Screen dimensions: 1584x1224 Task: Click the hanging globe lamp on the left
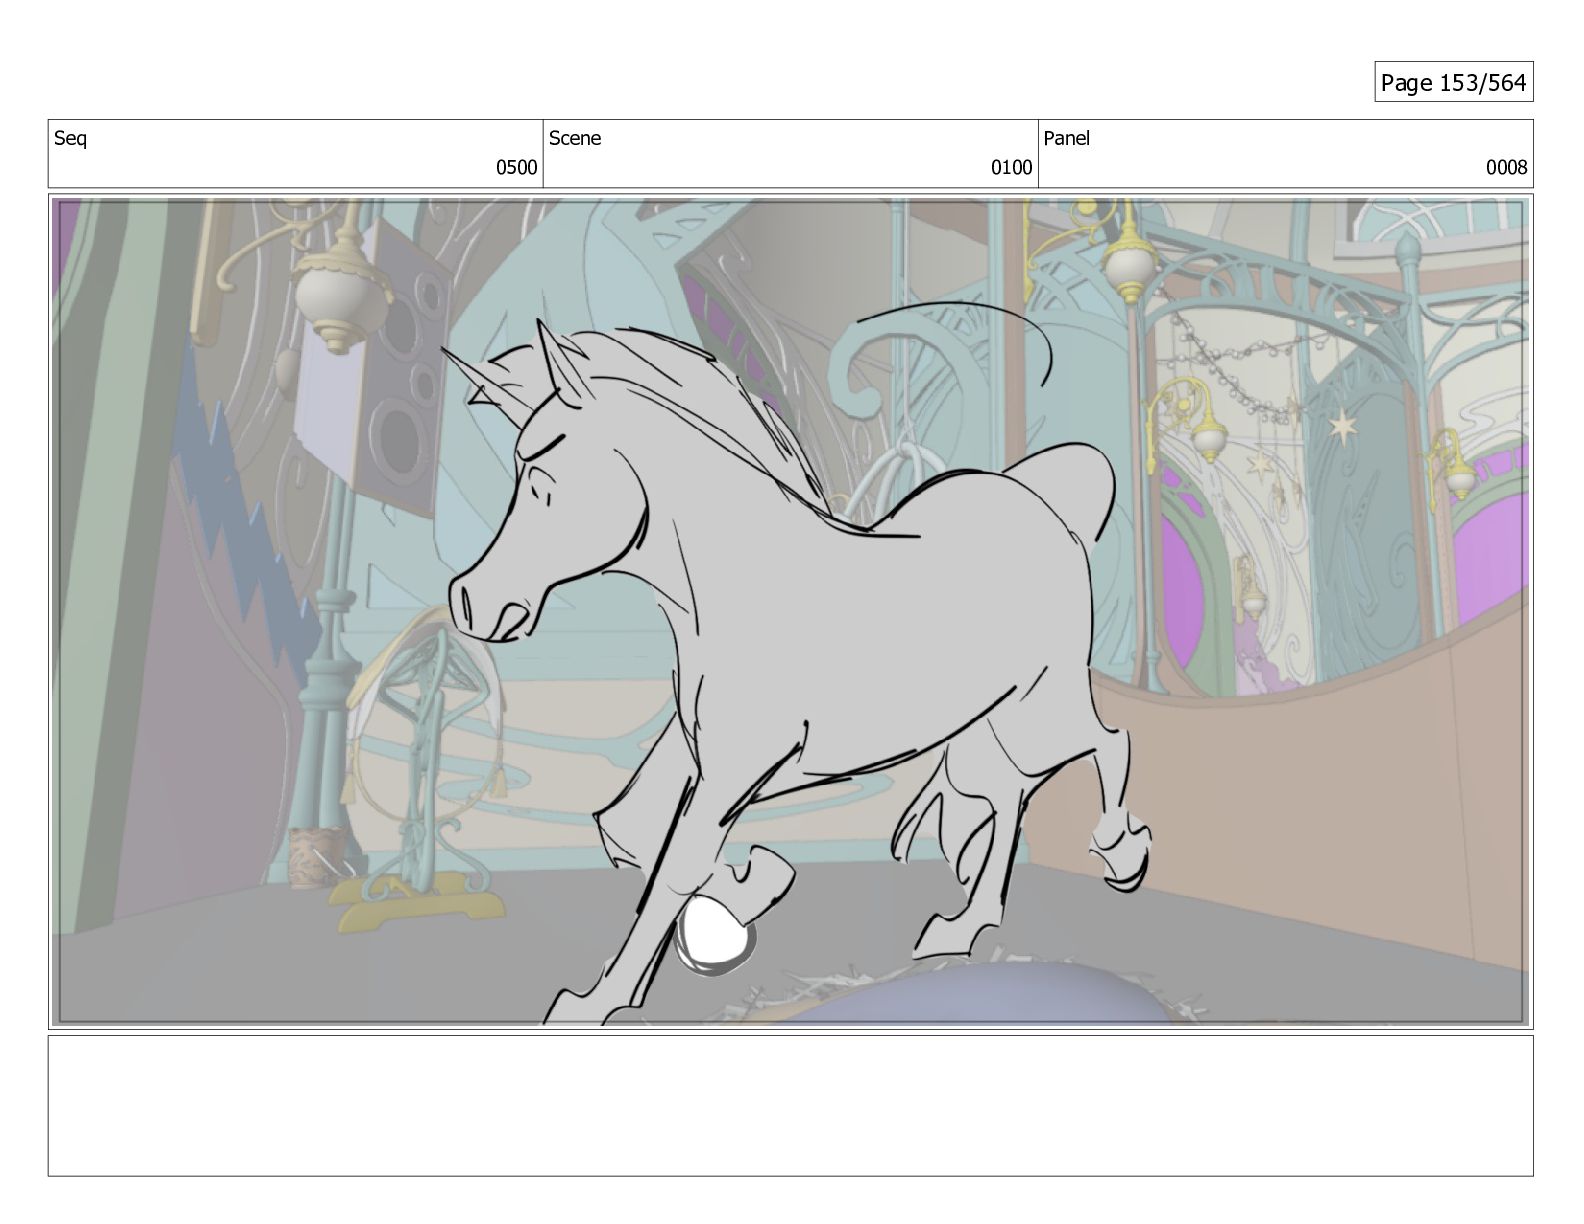[340, 300]
